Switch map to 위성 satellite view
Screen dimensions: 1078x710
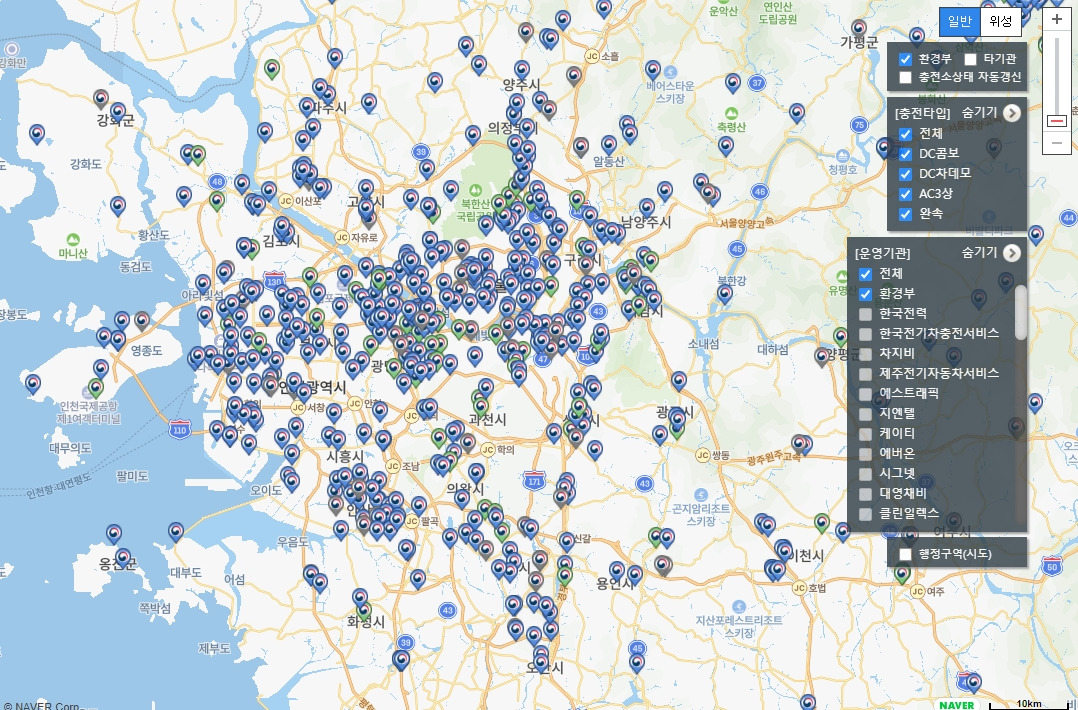(x=1001, y=22)
